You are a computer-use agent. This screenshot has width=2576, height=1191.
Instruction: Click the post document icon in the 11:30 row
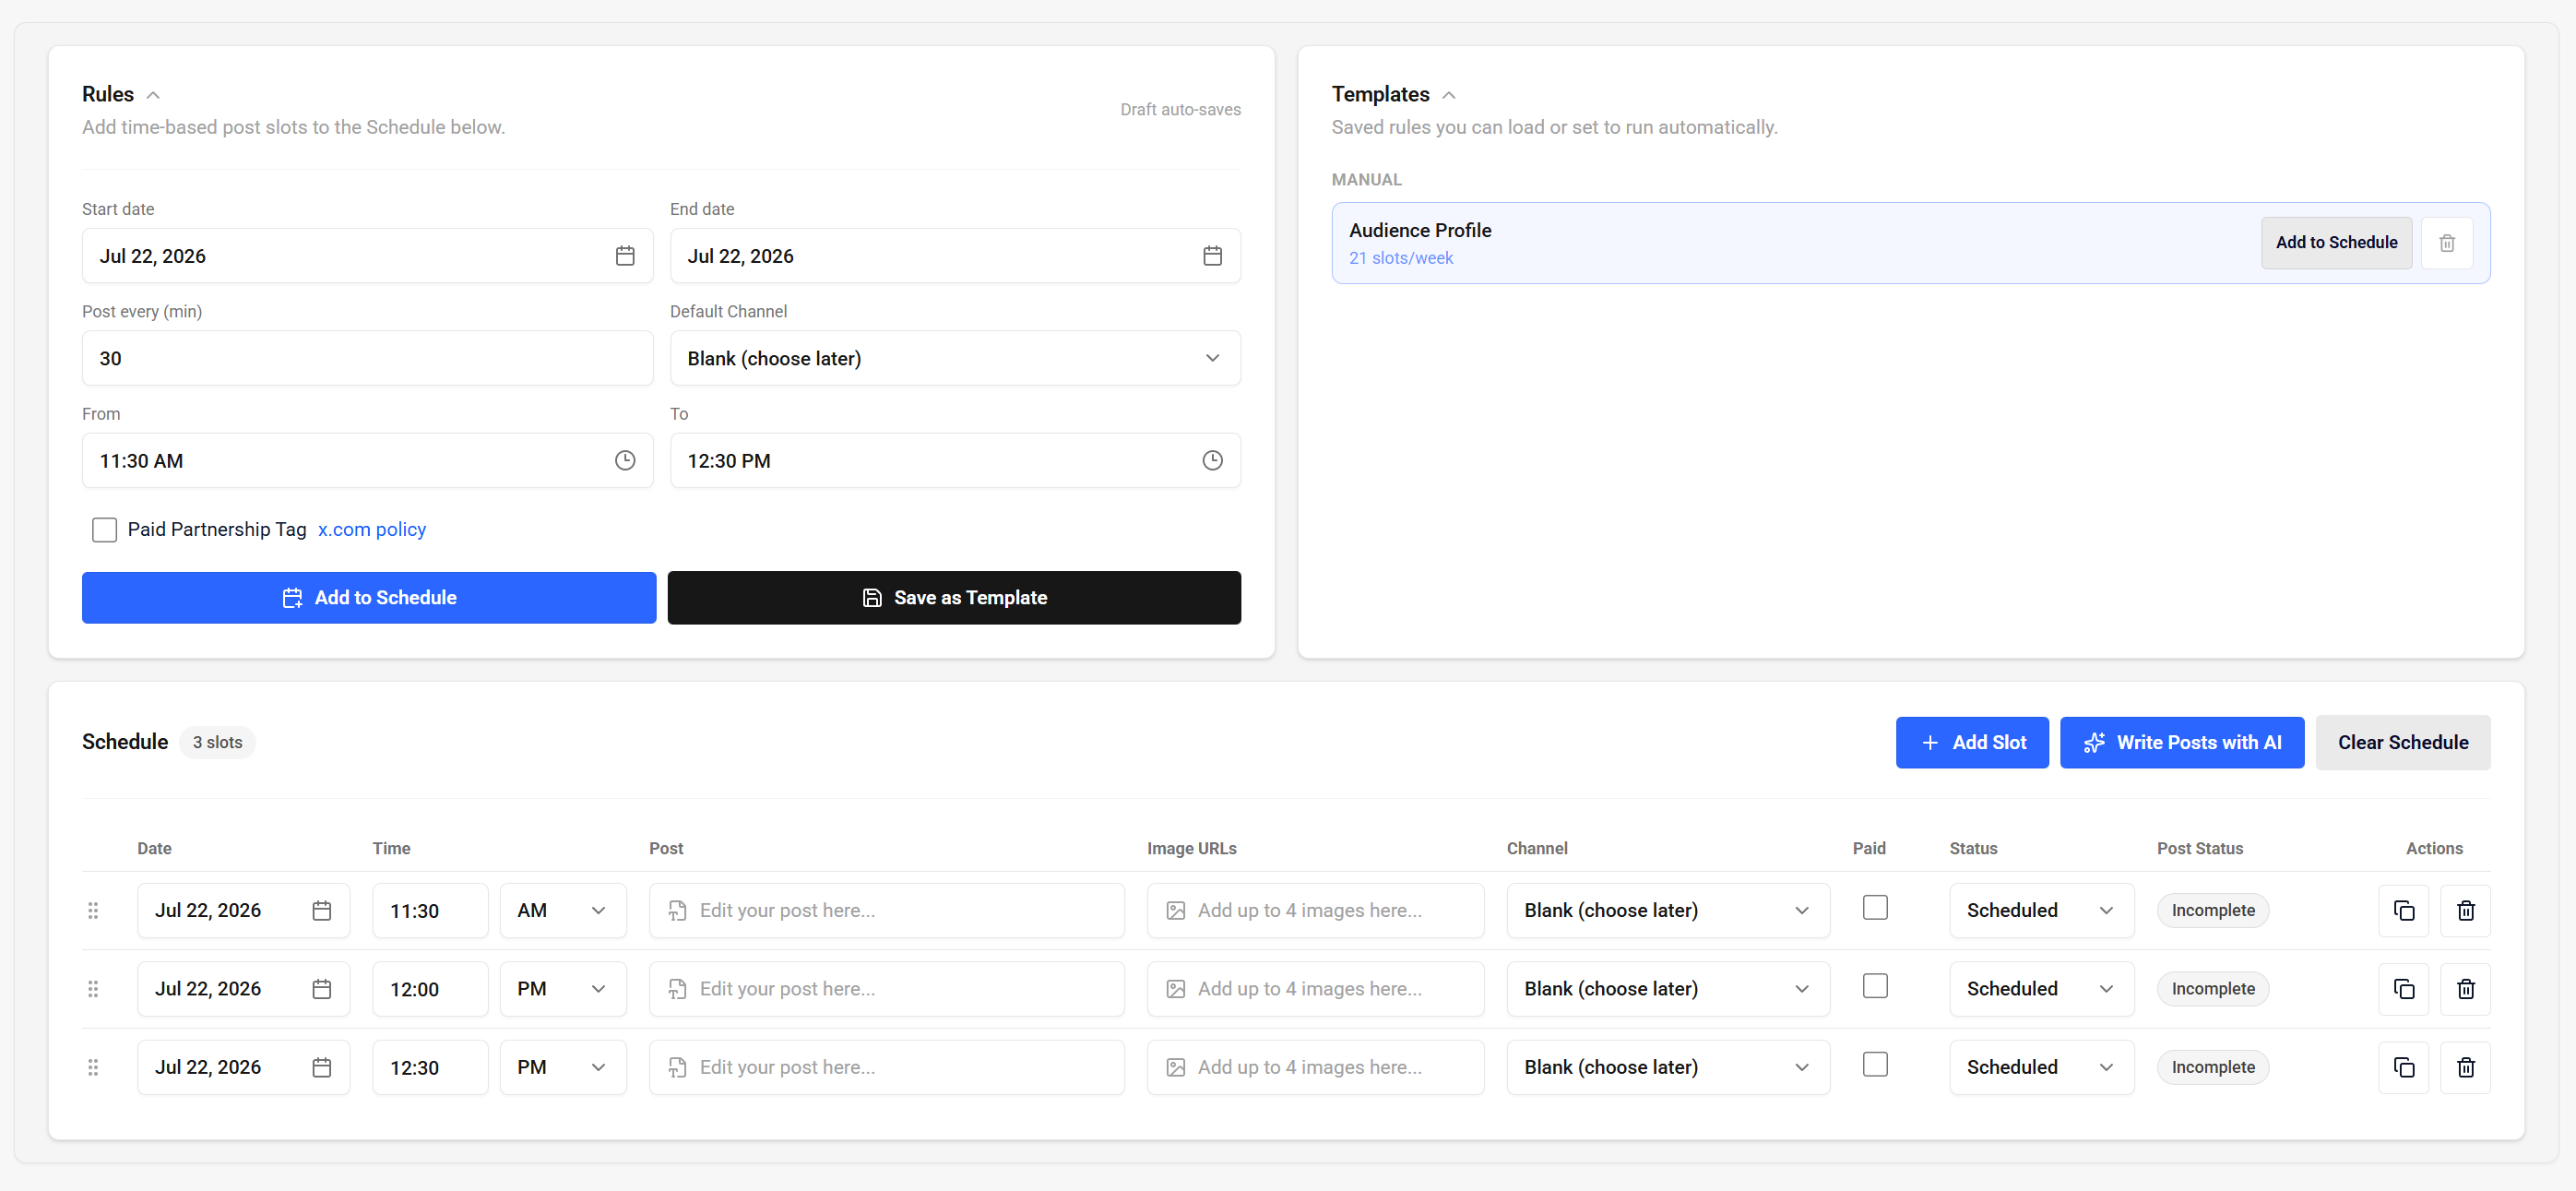(677, 911)
